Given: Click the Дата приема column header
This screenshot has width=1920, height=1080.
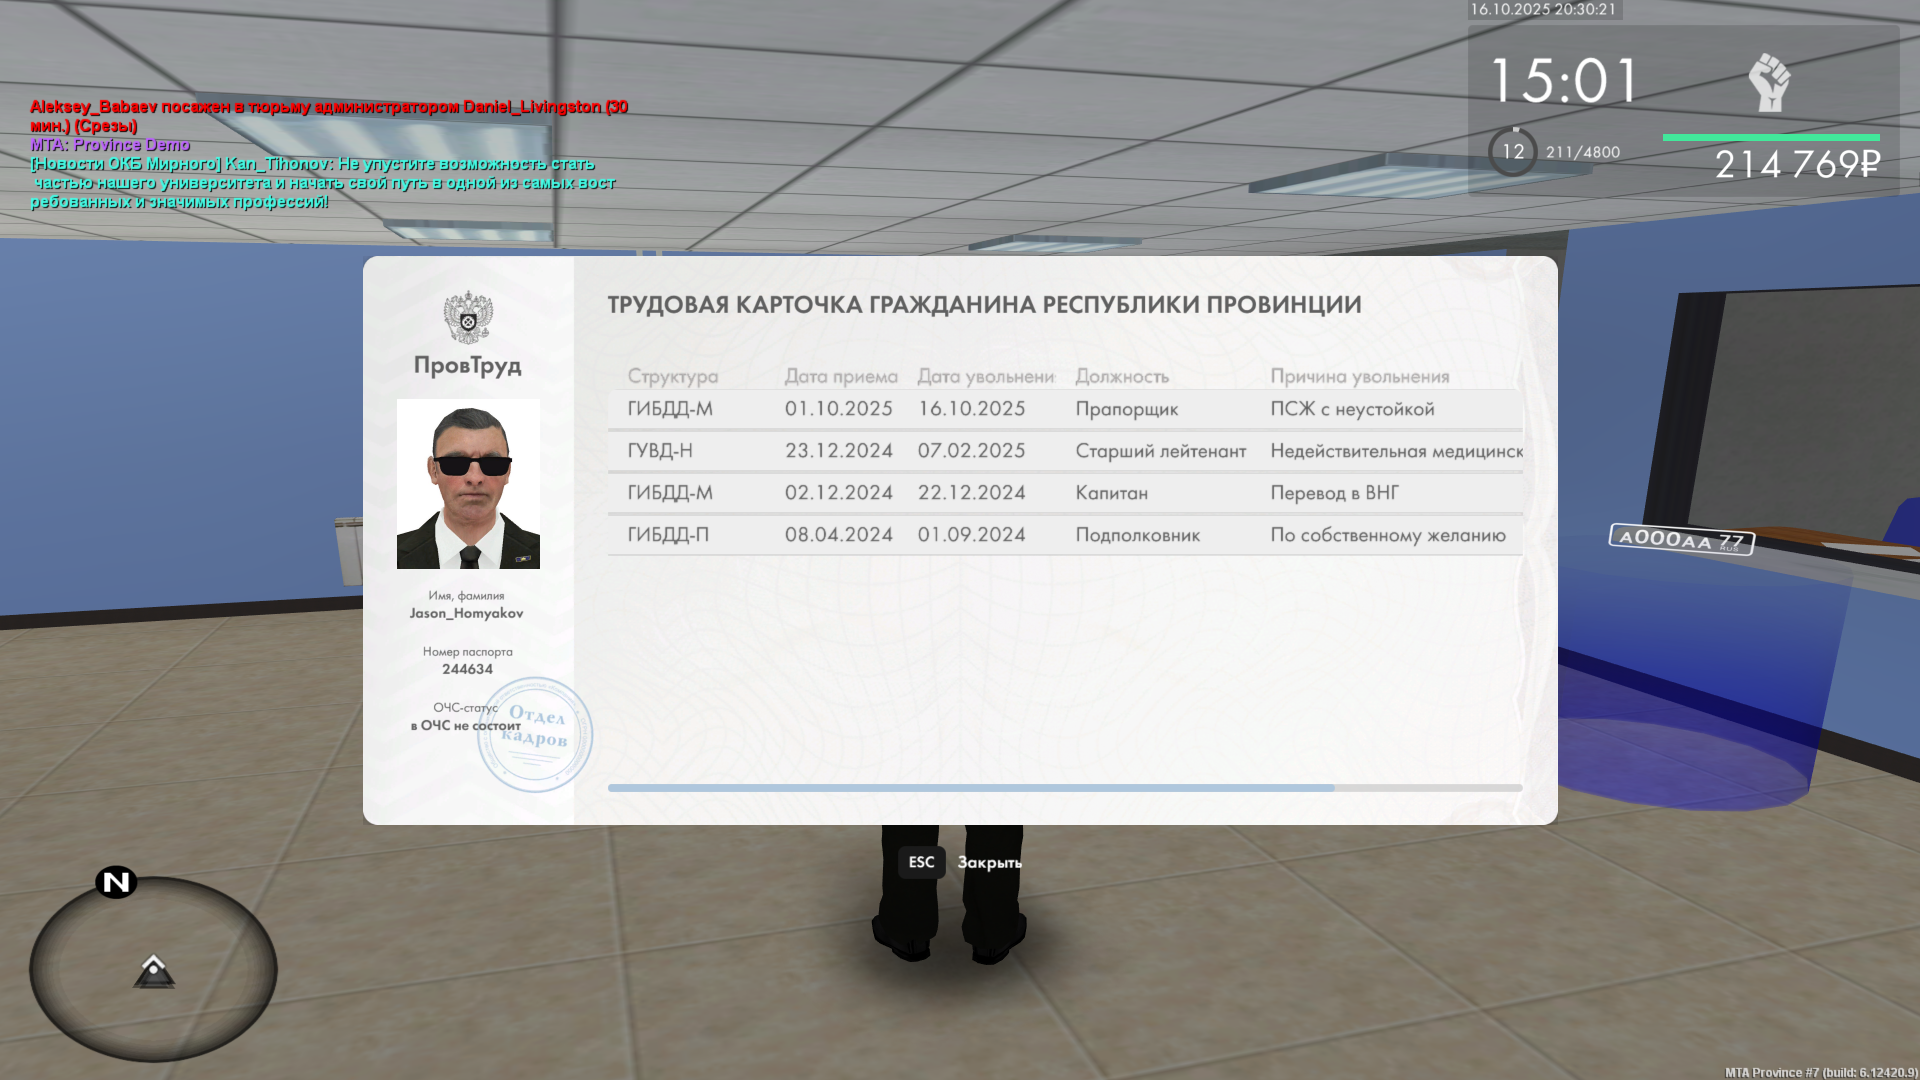Looking at the screenshot, I should pos(840,376).
